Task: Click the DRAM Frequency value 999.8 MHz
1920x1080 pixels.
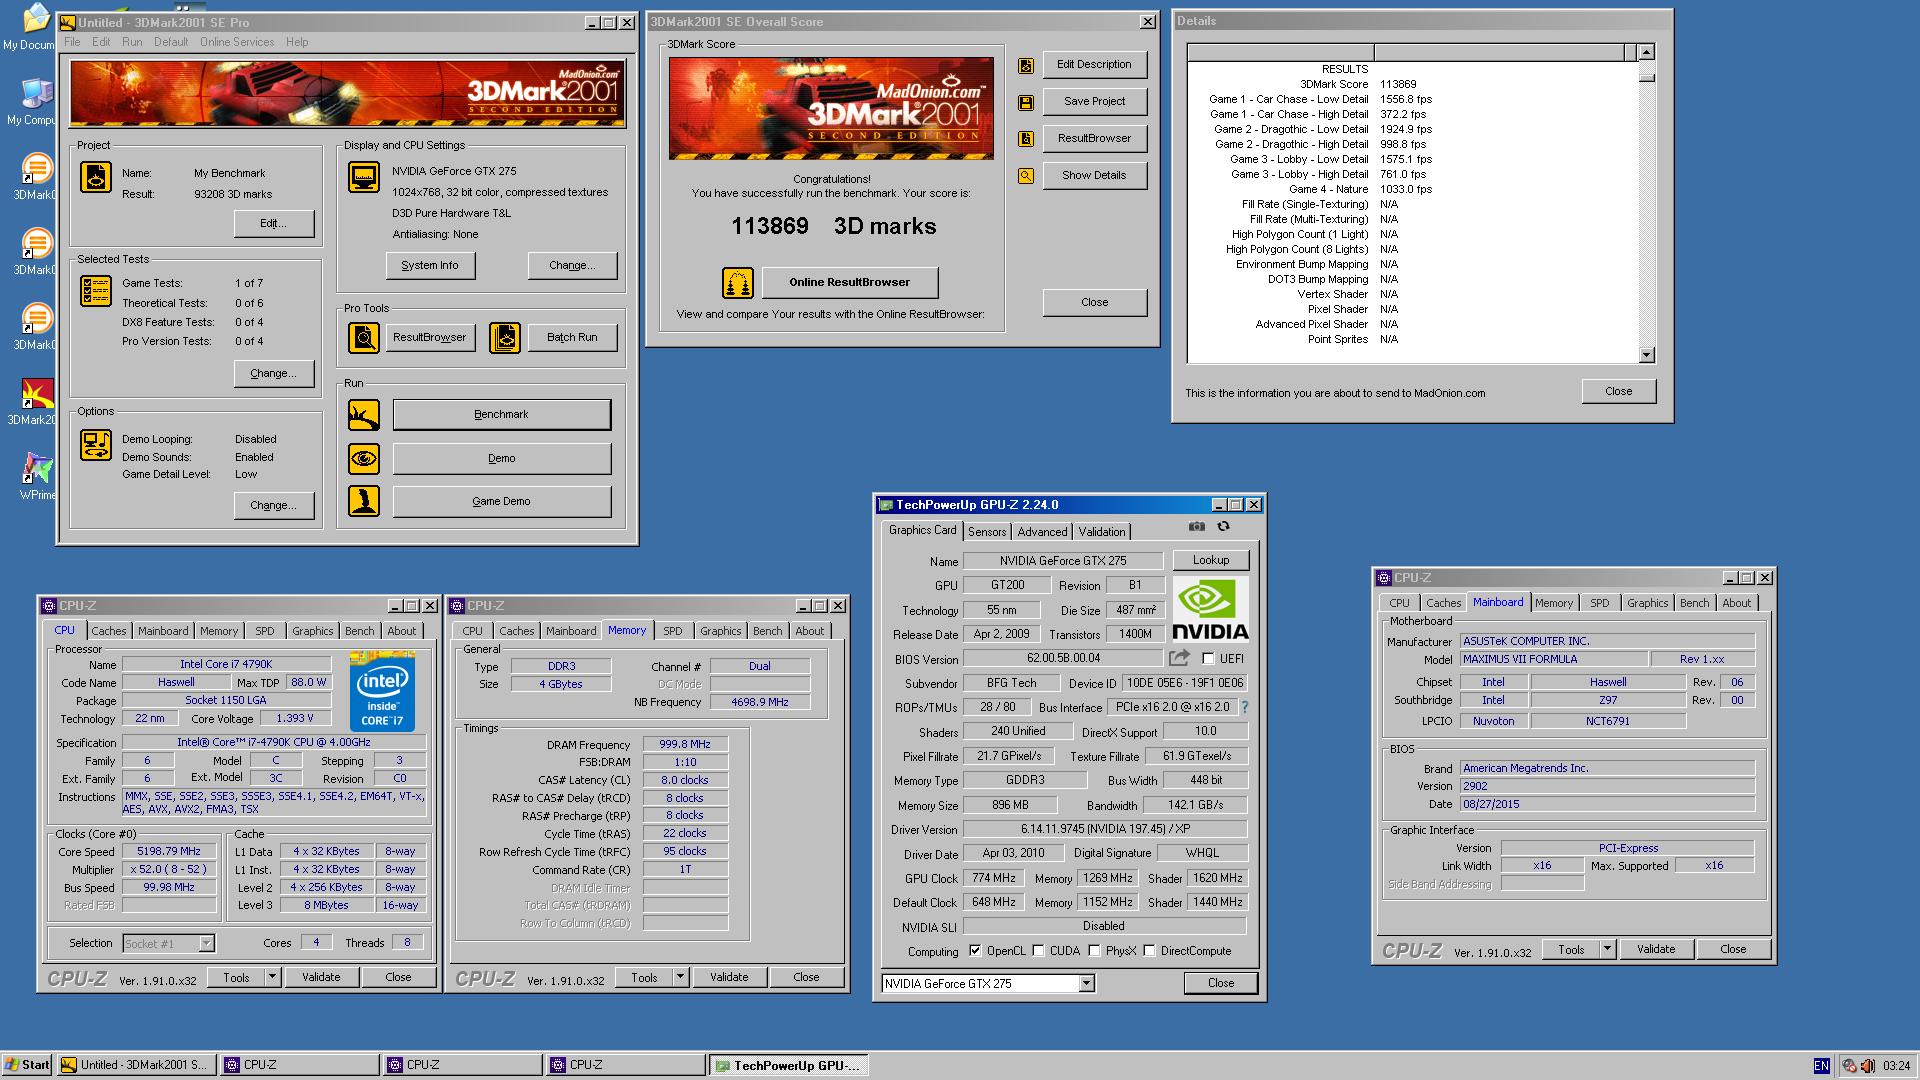Action: [x=685, y=745]
